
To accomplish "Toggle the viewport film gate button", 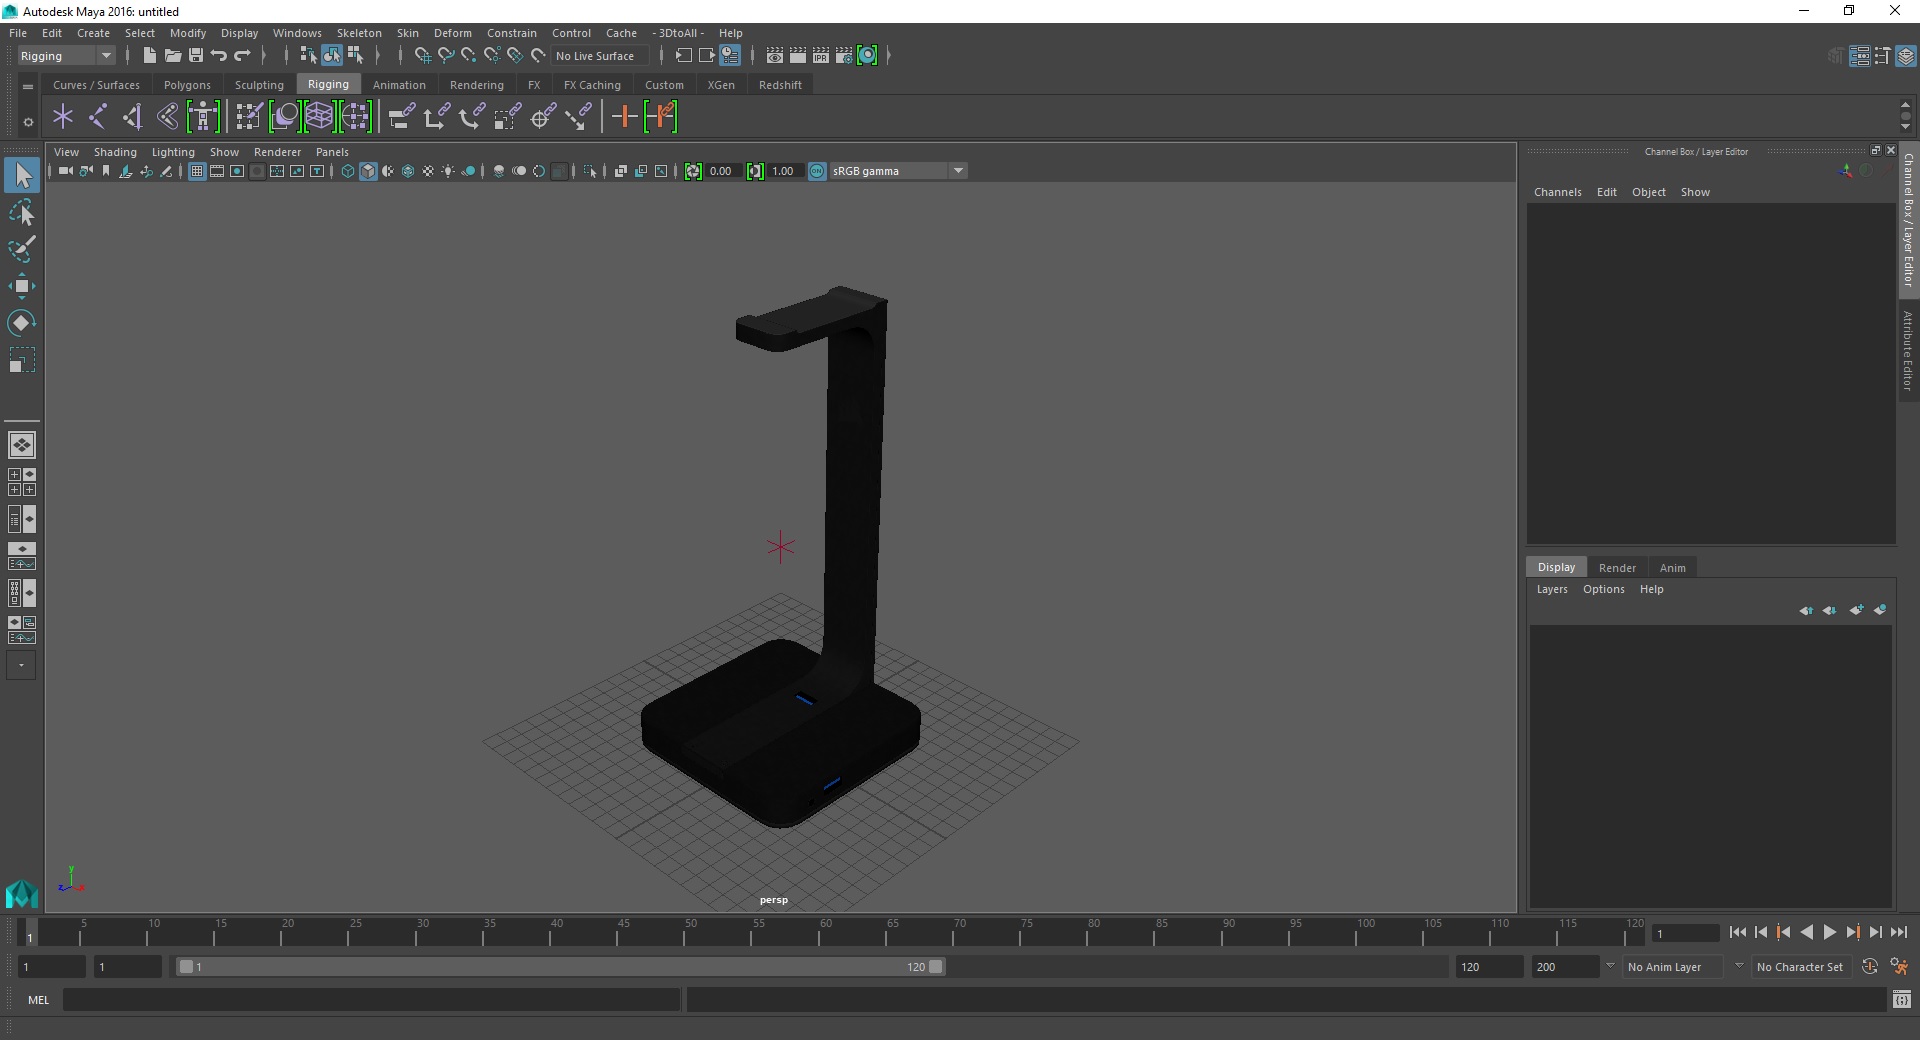I will [217, 171].
